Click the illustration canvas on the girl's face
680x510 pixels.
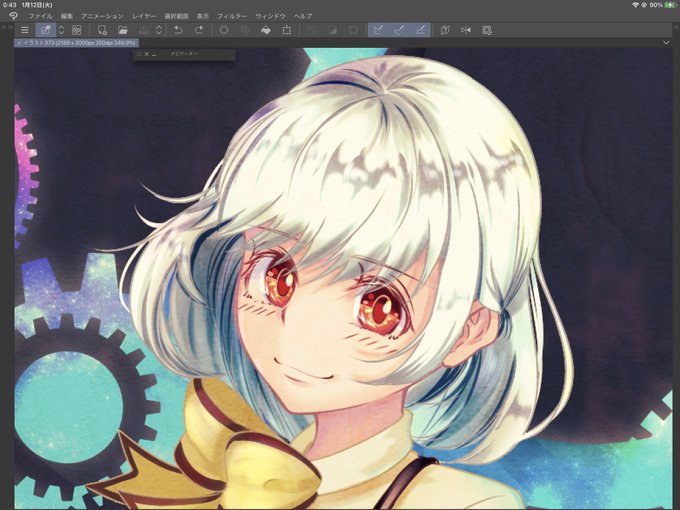pyautogui.click(x=330, y=321)
